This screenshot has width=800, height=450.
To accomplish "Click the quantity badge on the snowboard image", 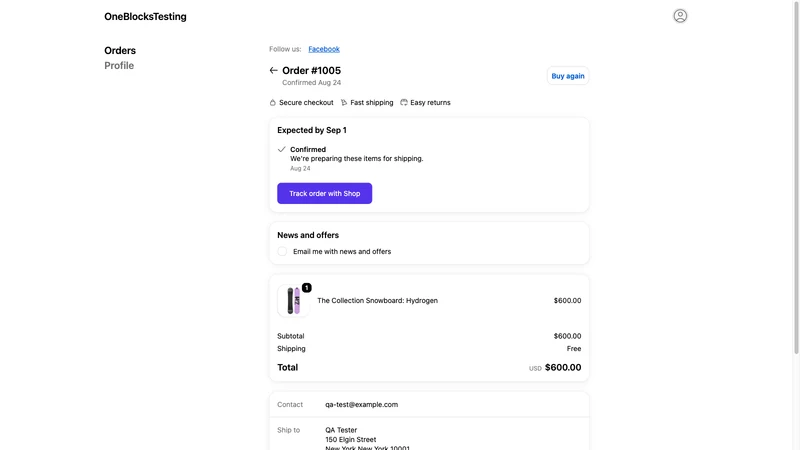I will click(x=306, y=288).
